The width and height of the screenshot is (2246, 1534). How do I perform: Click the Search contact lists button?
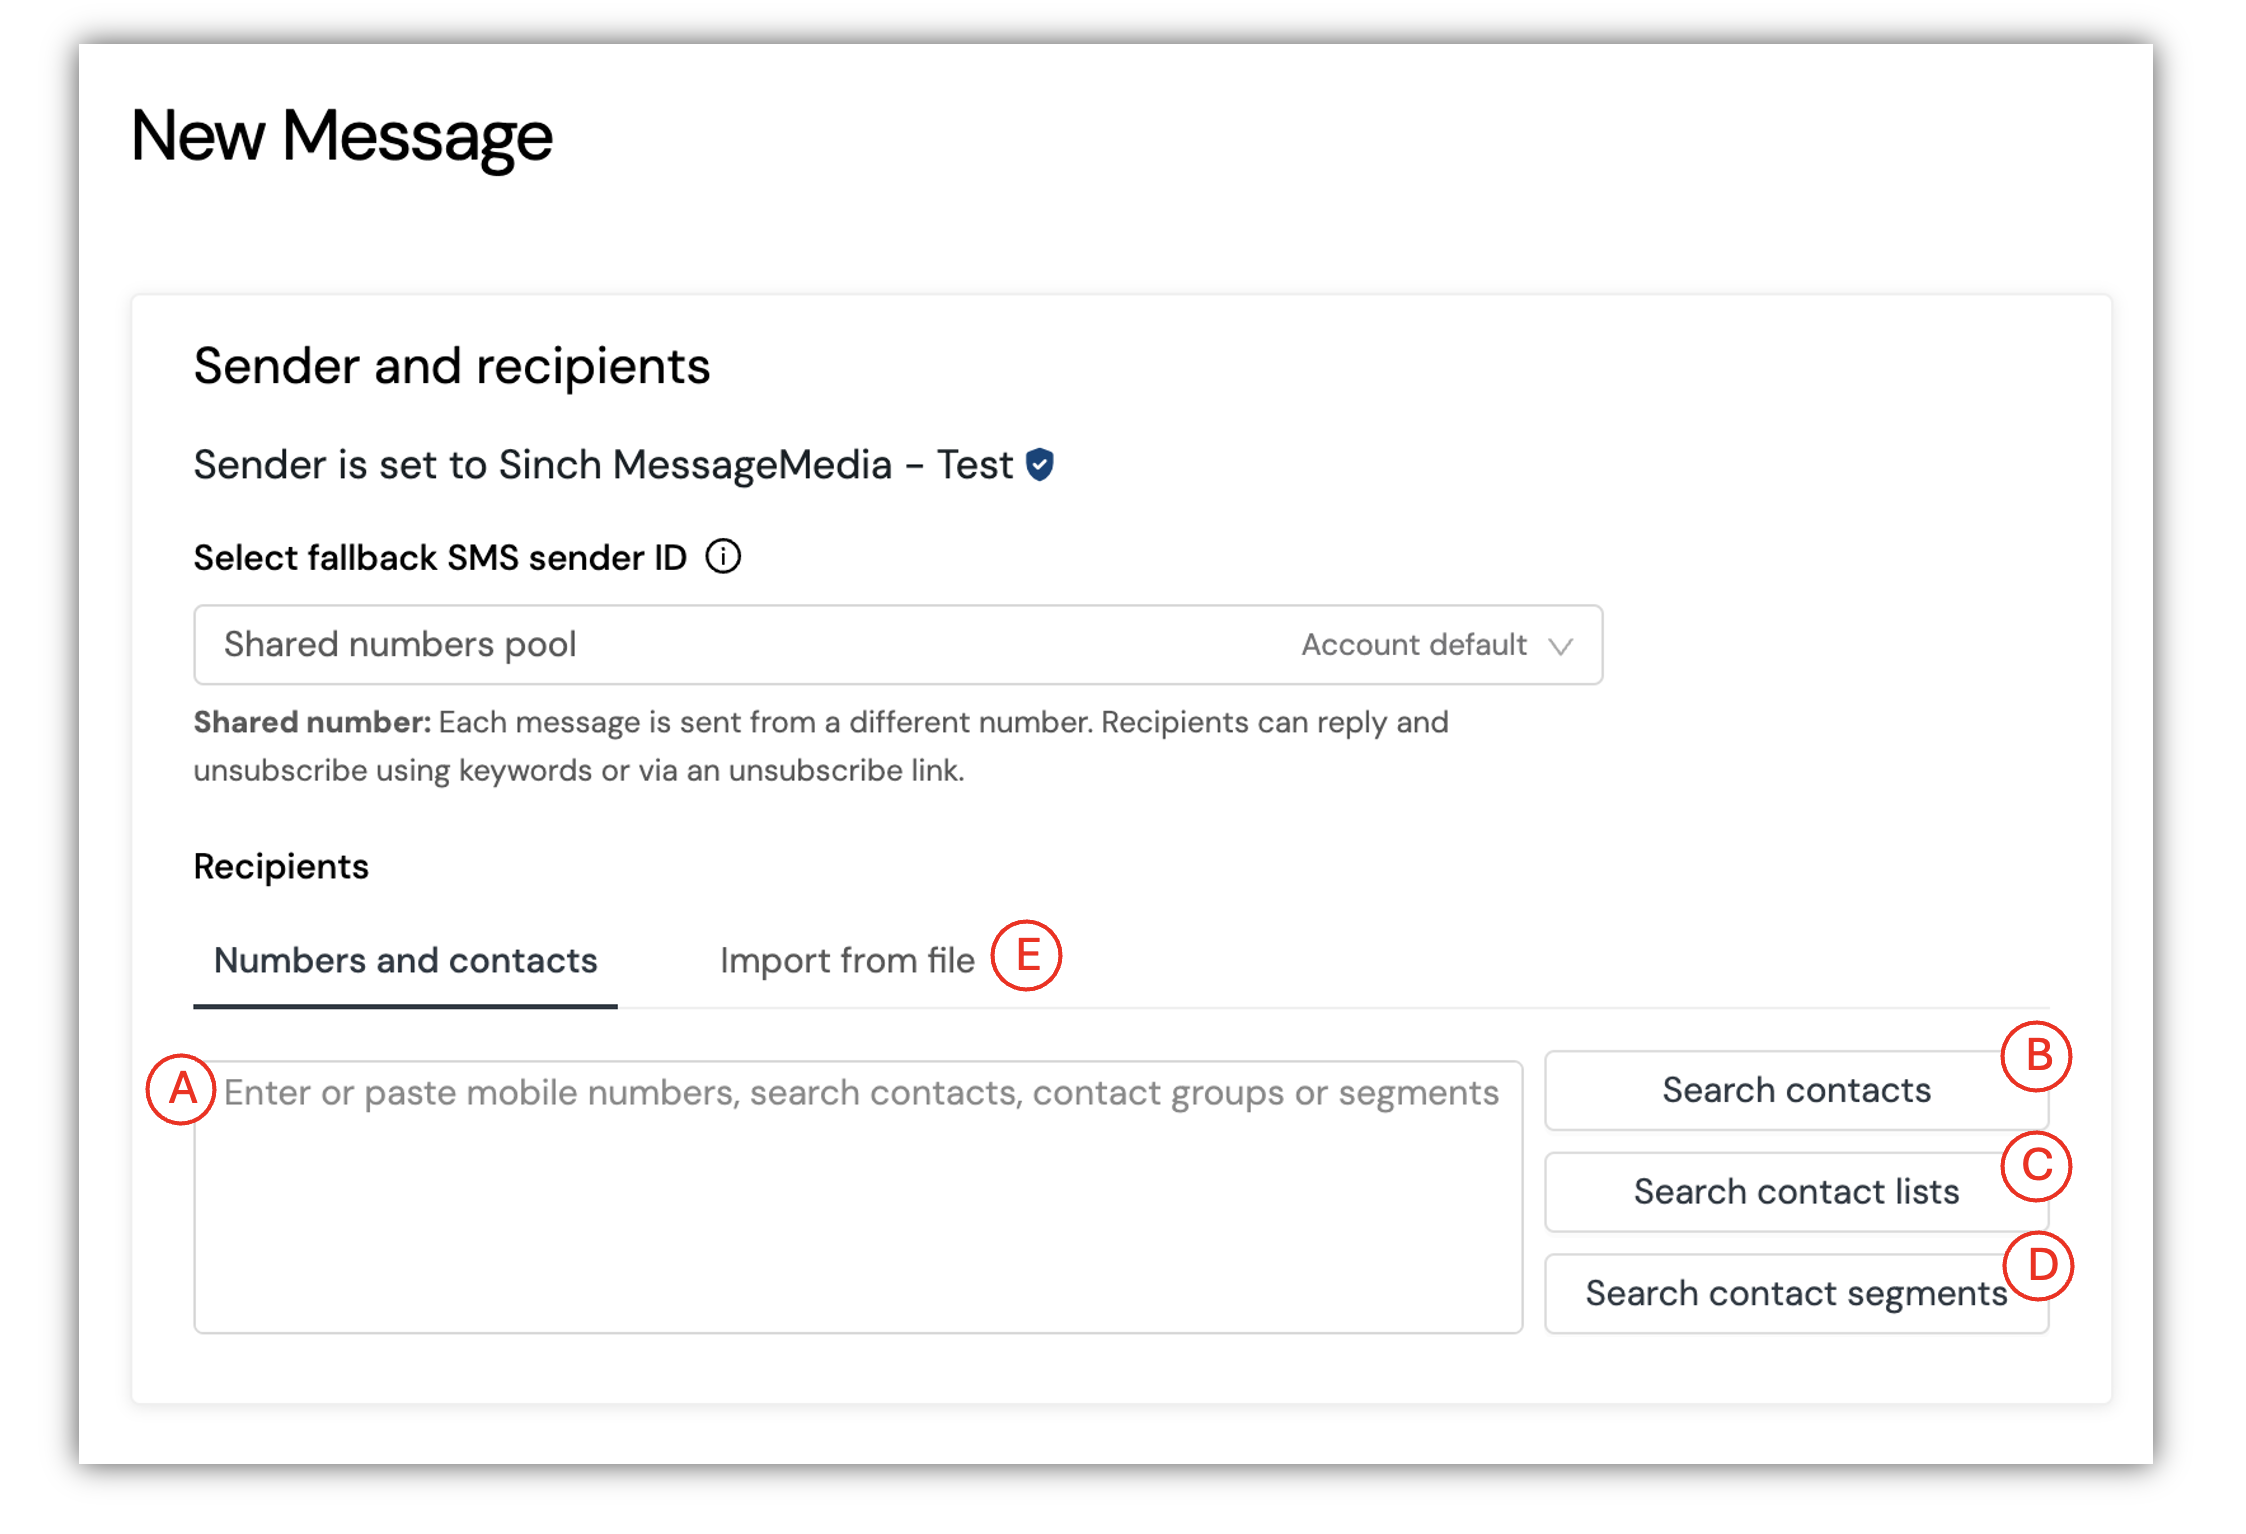1796,1192
